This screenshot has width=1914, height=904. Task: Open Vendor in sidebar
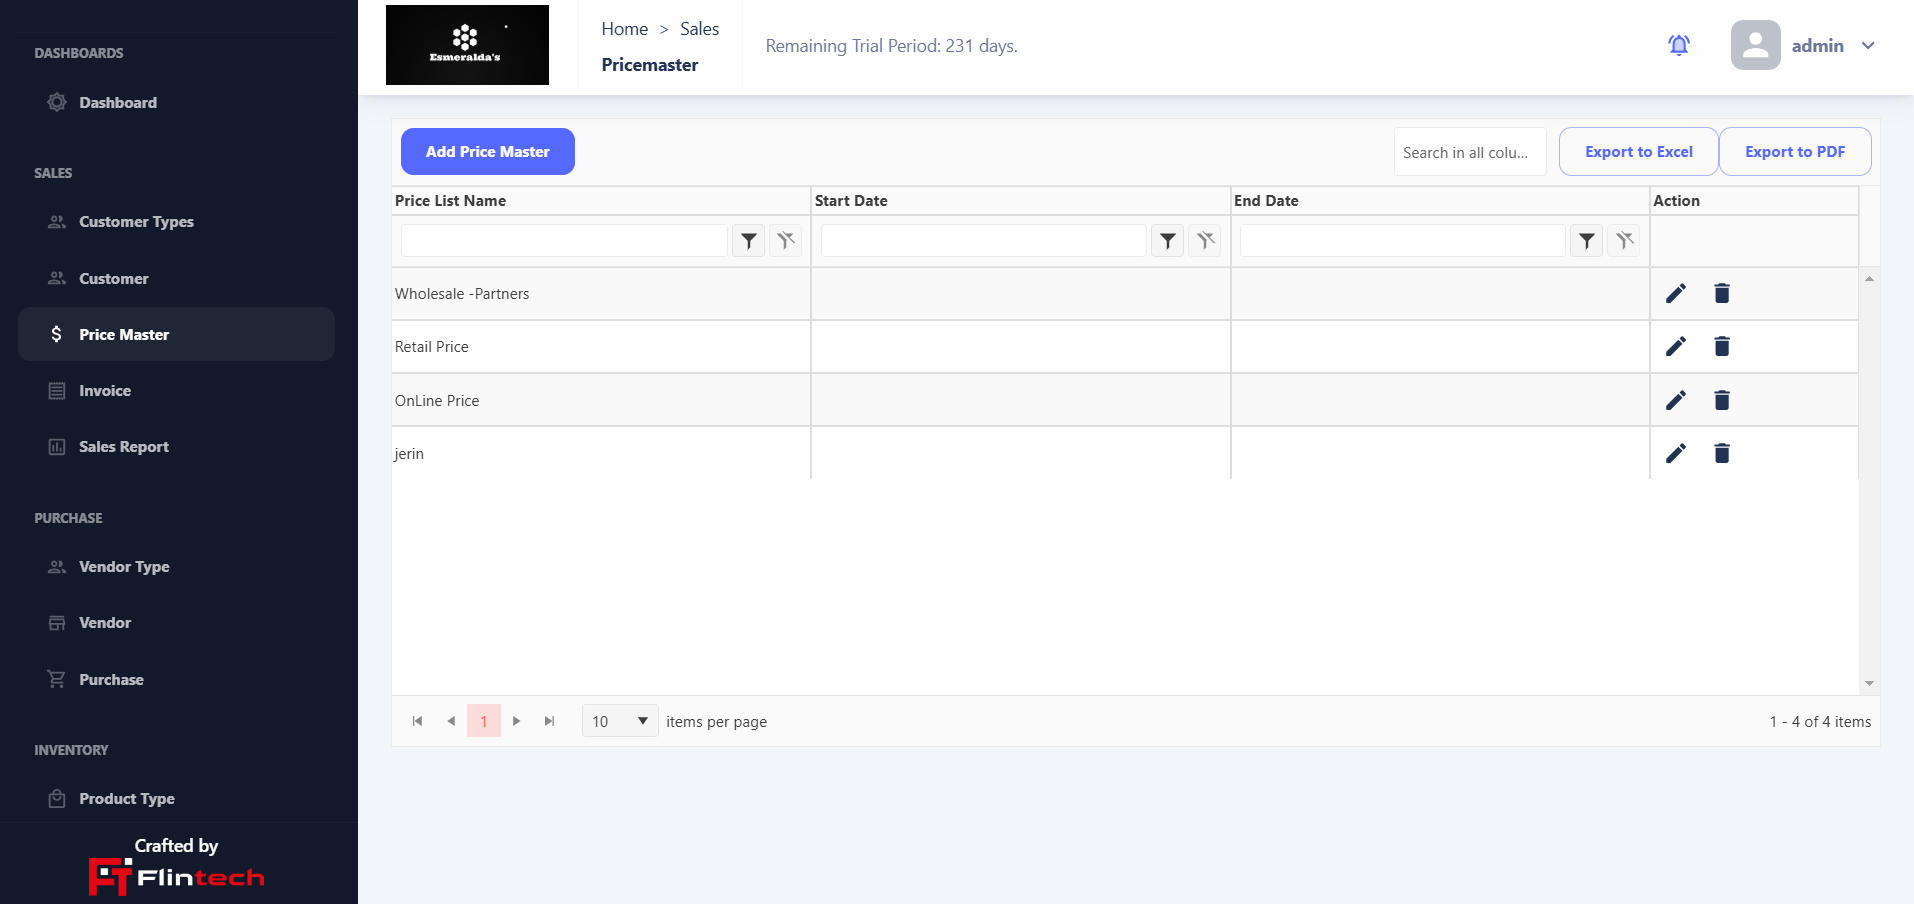click(176, 623)
